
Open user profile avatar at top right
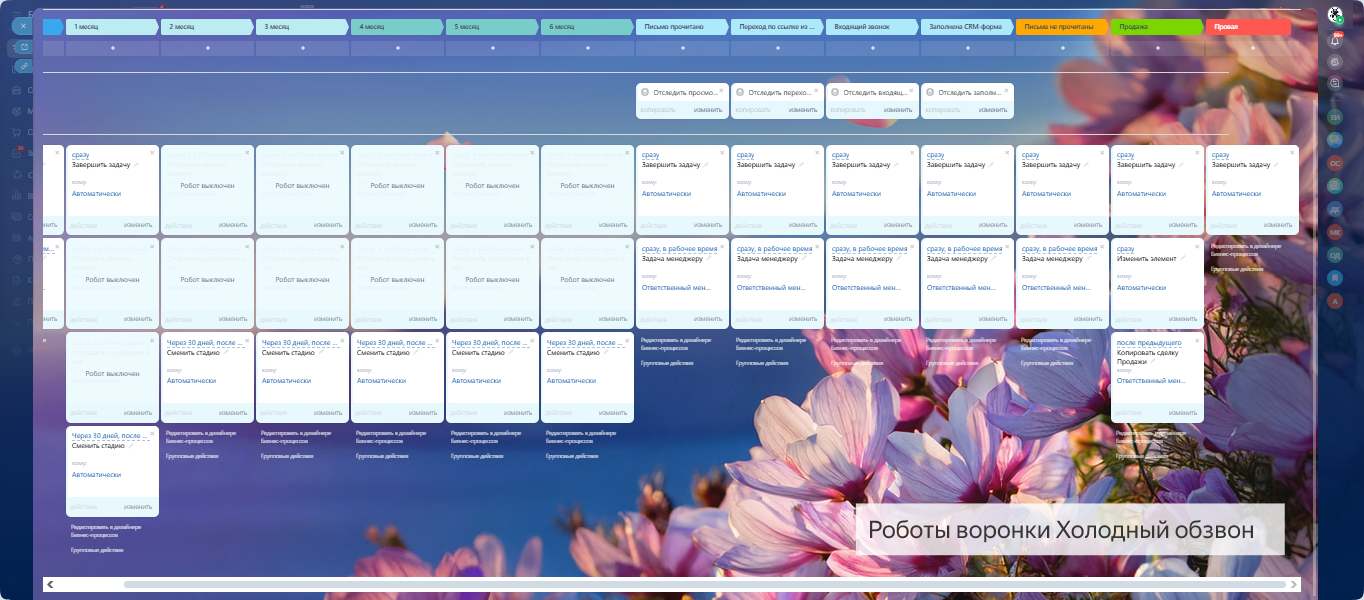(x=1335, y=15)
